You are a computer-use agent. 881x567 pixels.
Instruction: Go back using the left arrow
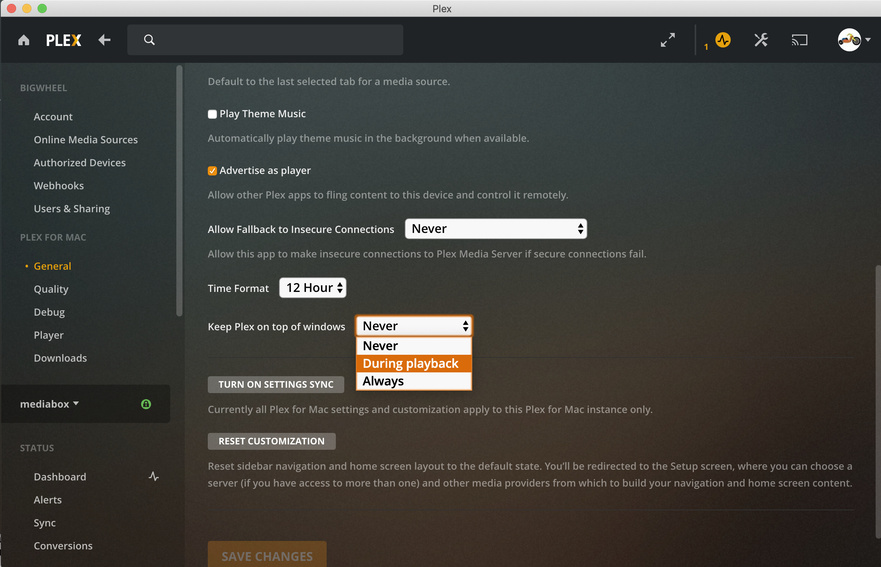pyautogui.click(x=105, y=40)
